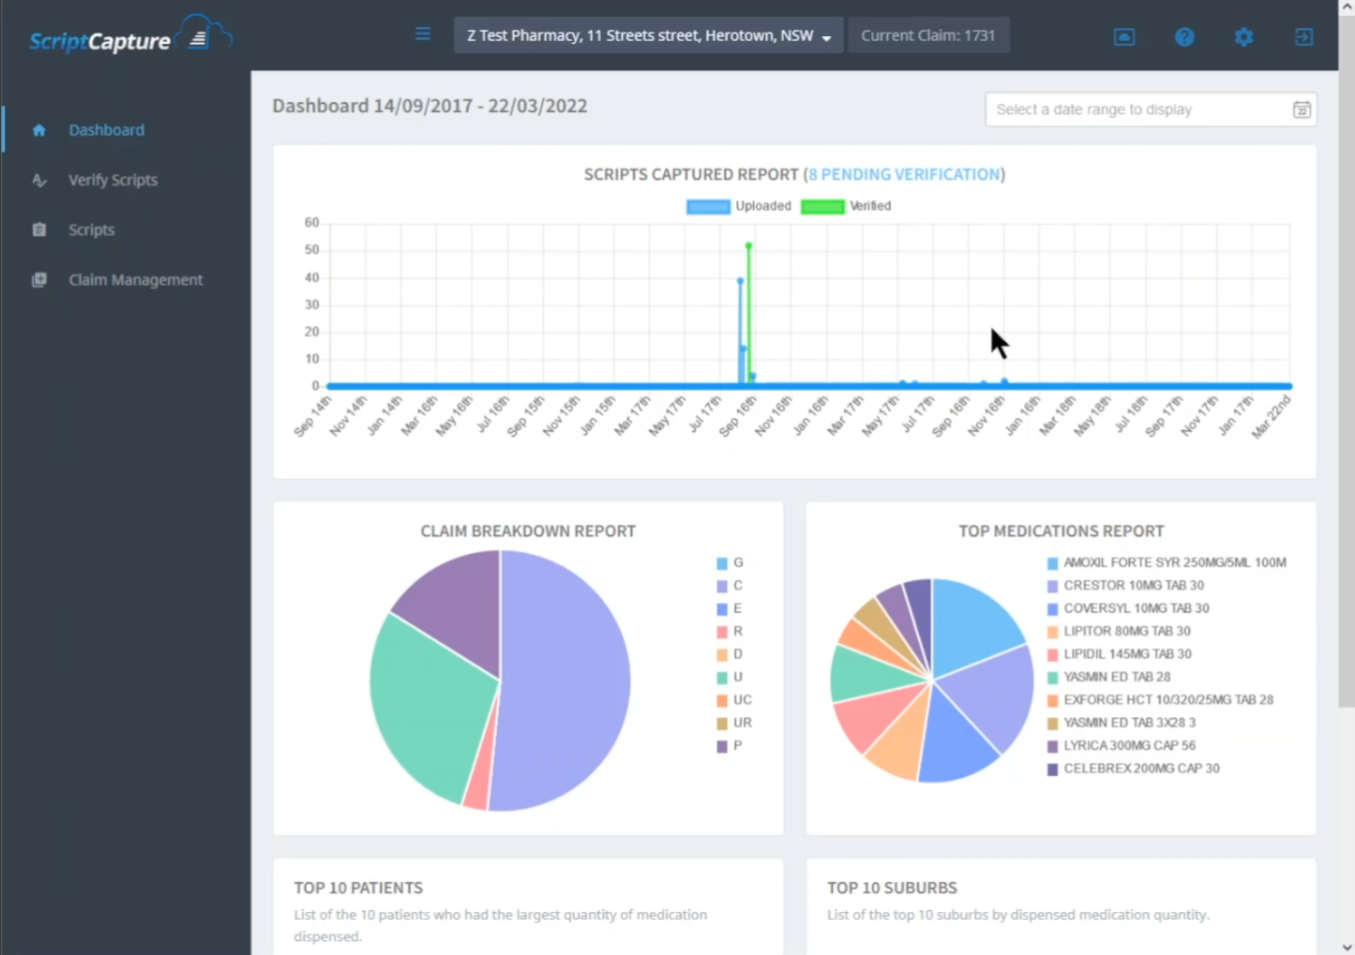Open Scripts page in sidebar
The image size is (1355, 955).
91,230
